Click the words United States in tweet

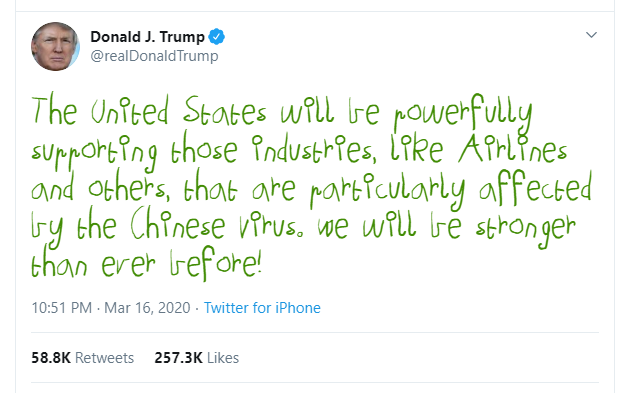click(178, 110)
